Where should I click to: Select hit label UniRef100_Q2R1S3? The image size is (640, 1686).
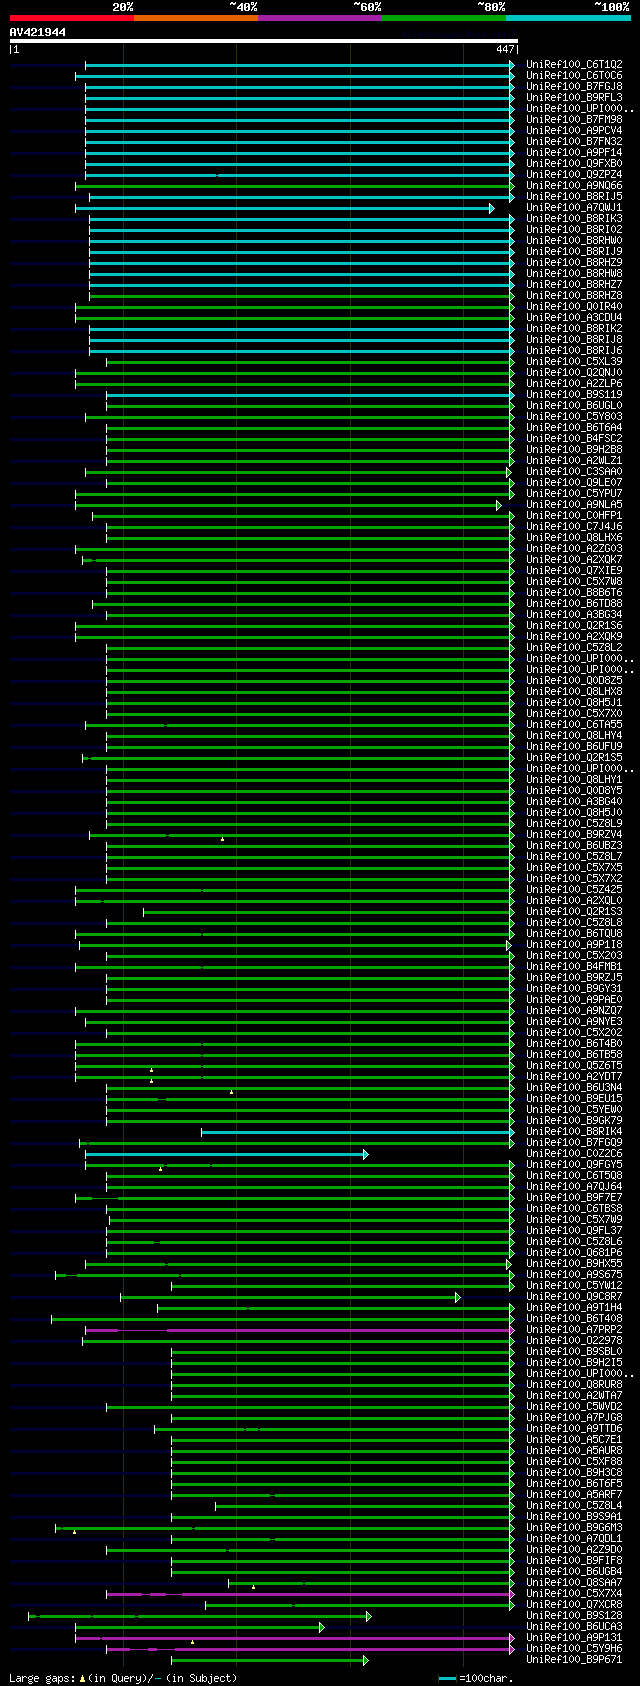coord(574,911)
